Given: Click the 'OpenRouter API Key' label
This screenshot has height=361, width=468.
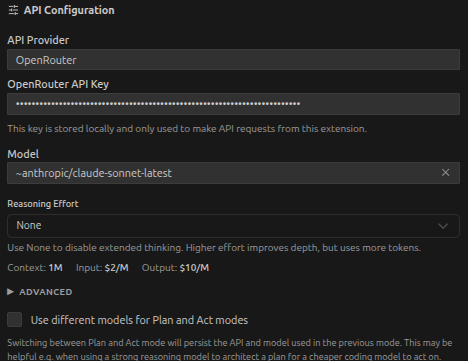Looking at the screenshot, I should pyautogui.click(x=58, y=84).
